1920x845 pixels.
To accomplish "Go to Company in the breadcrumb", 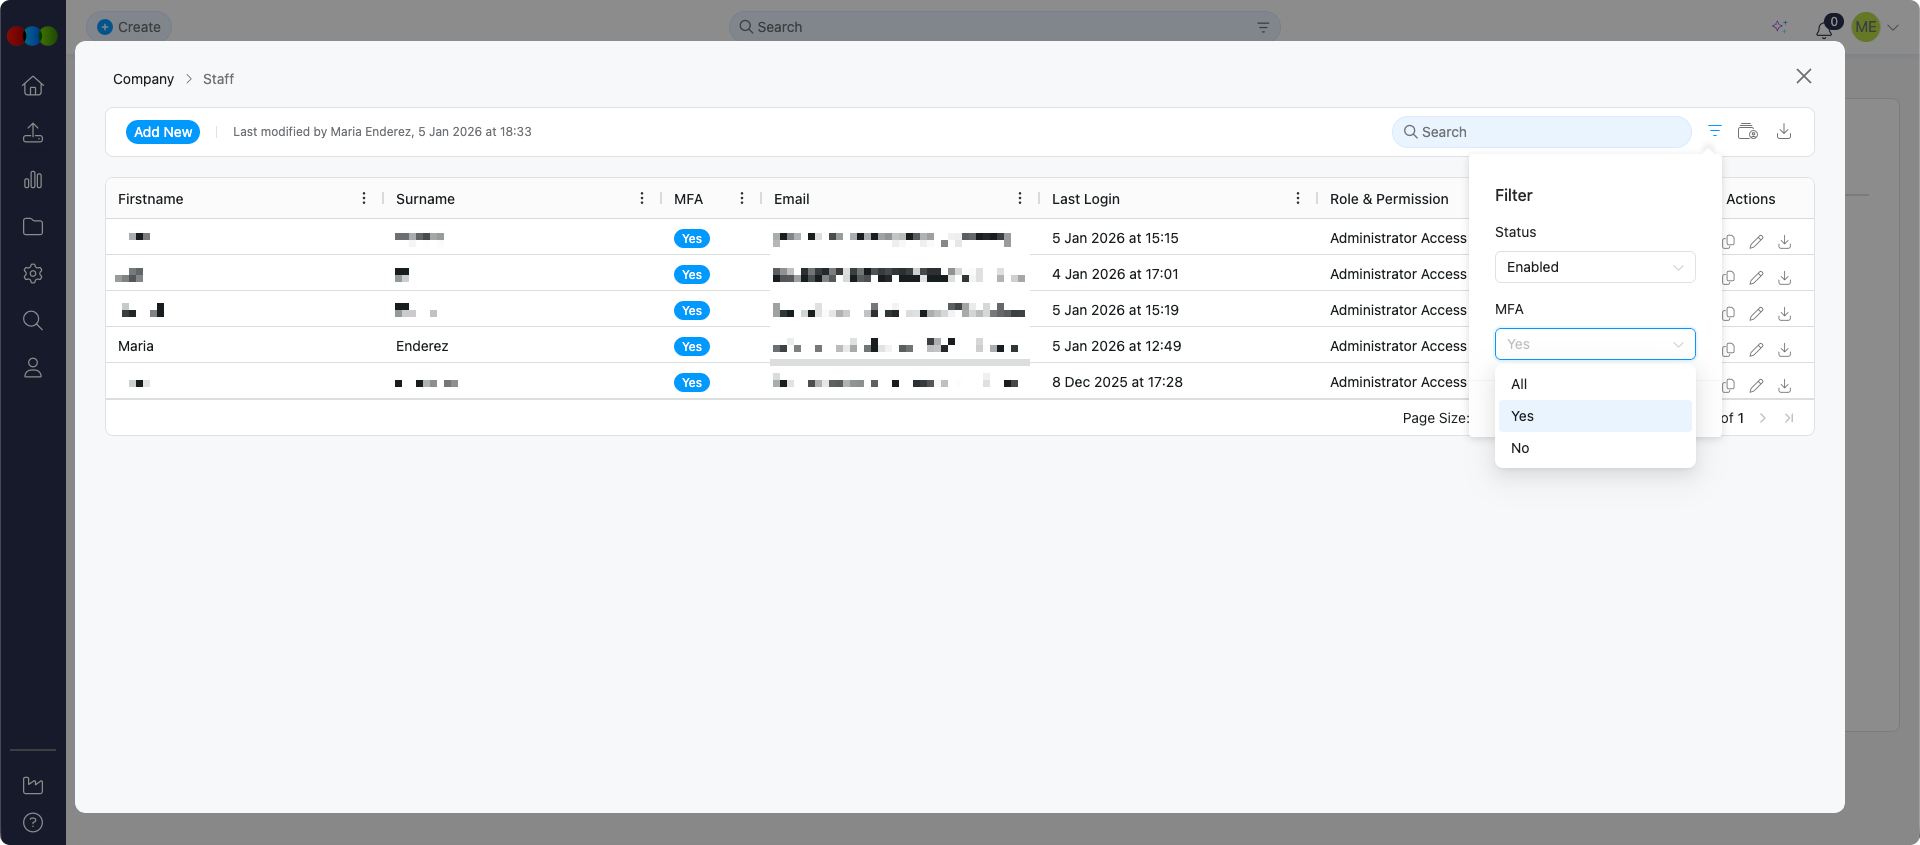I will tap(143, 79).
